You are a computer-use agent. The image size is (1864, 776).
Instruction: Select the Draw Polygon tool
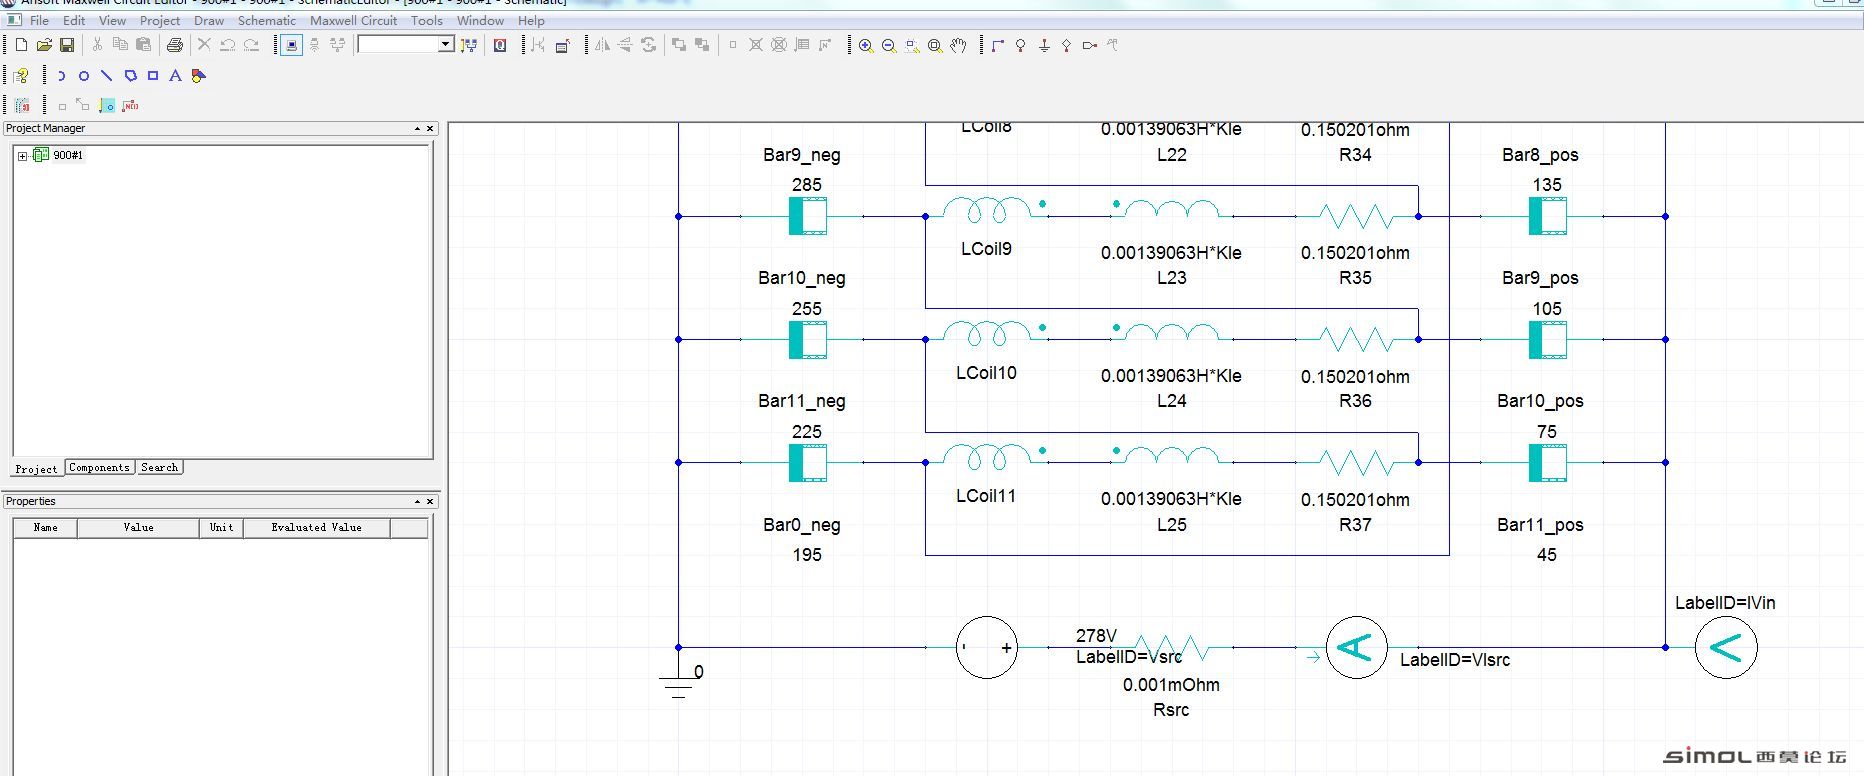click(x=130, y=75)
